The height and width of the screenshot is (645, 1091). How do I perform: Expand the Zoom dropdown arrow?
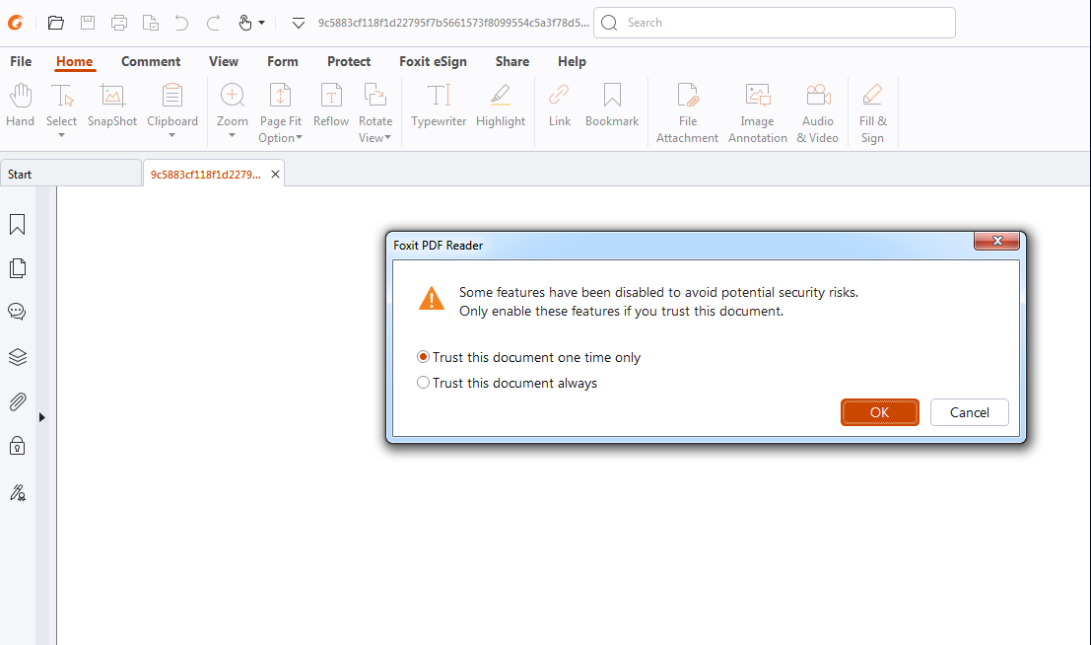tap(232, 136)
